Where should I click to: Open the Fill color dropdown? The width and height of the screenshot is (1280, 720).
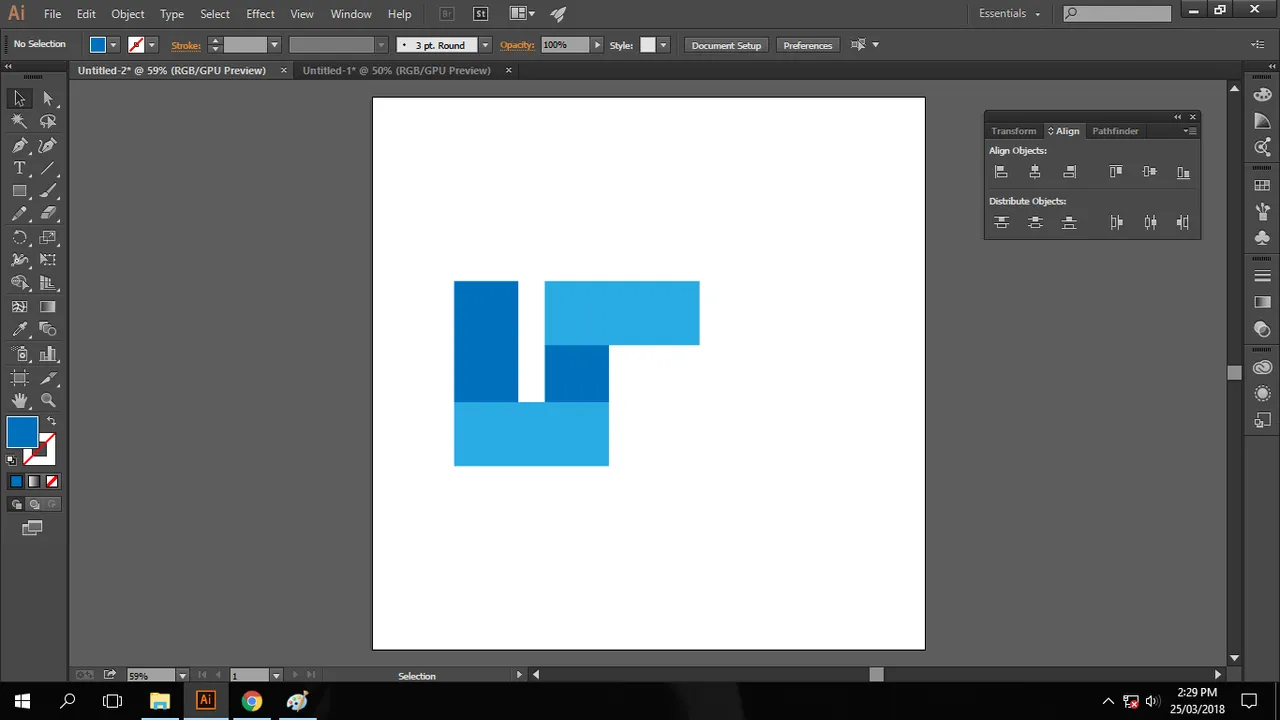tap(113, 45)
